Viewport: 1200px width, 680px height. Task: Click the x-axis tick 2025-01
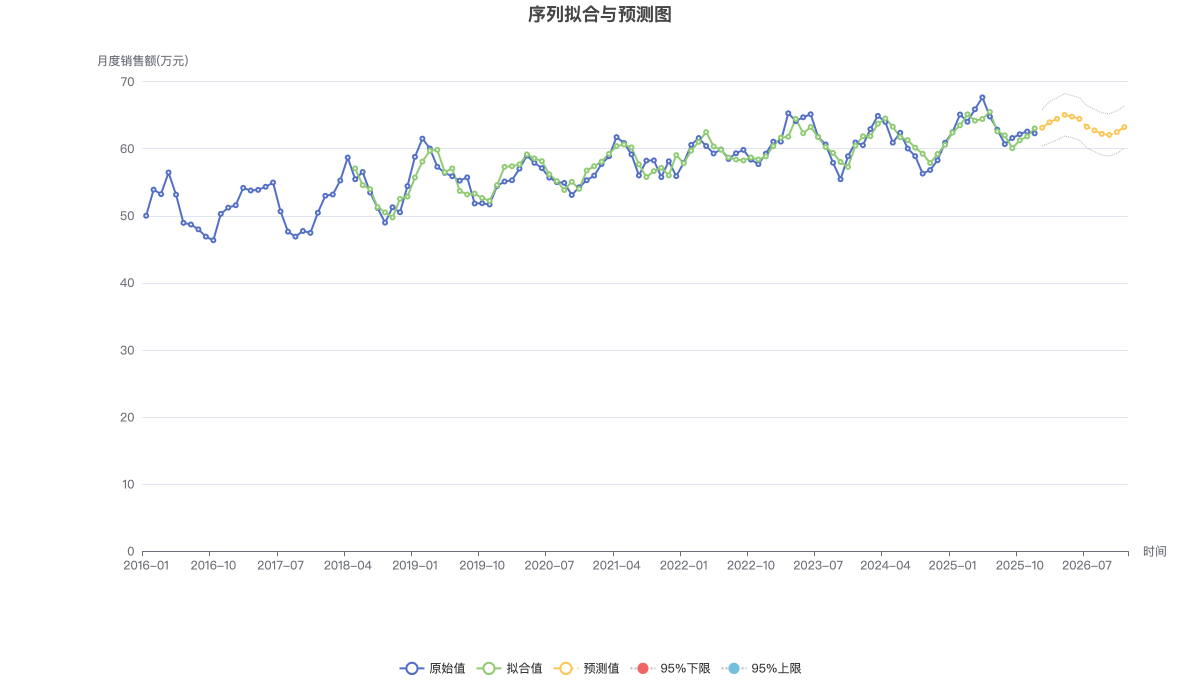(x=952, y=565)
